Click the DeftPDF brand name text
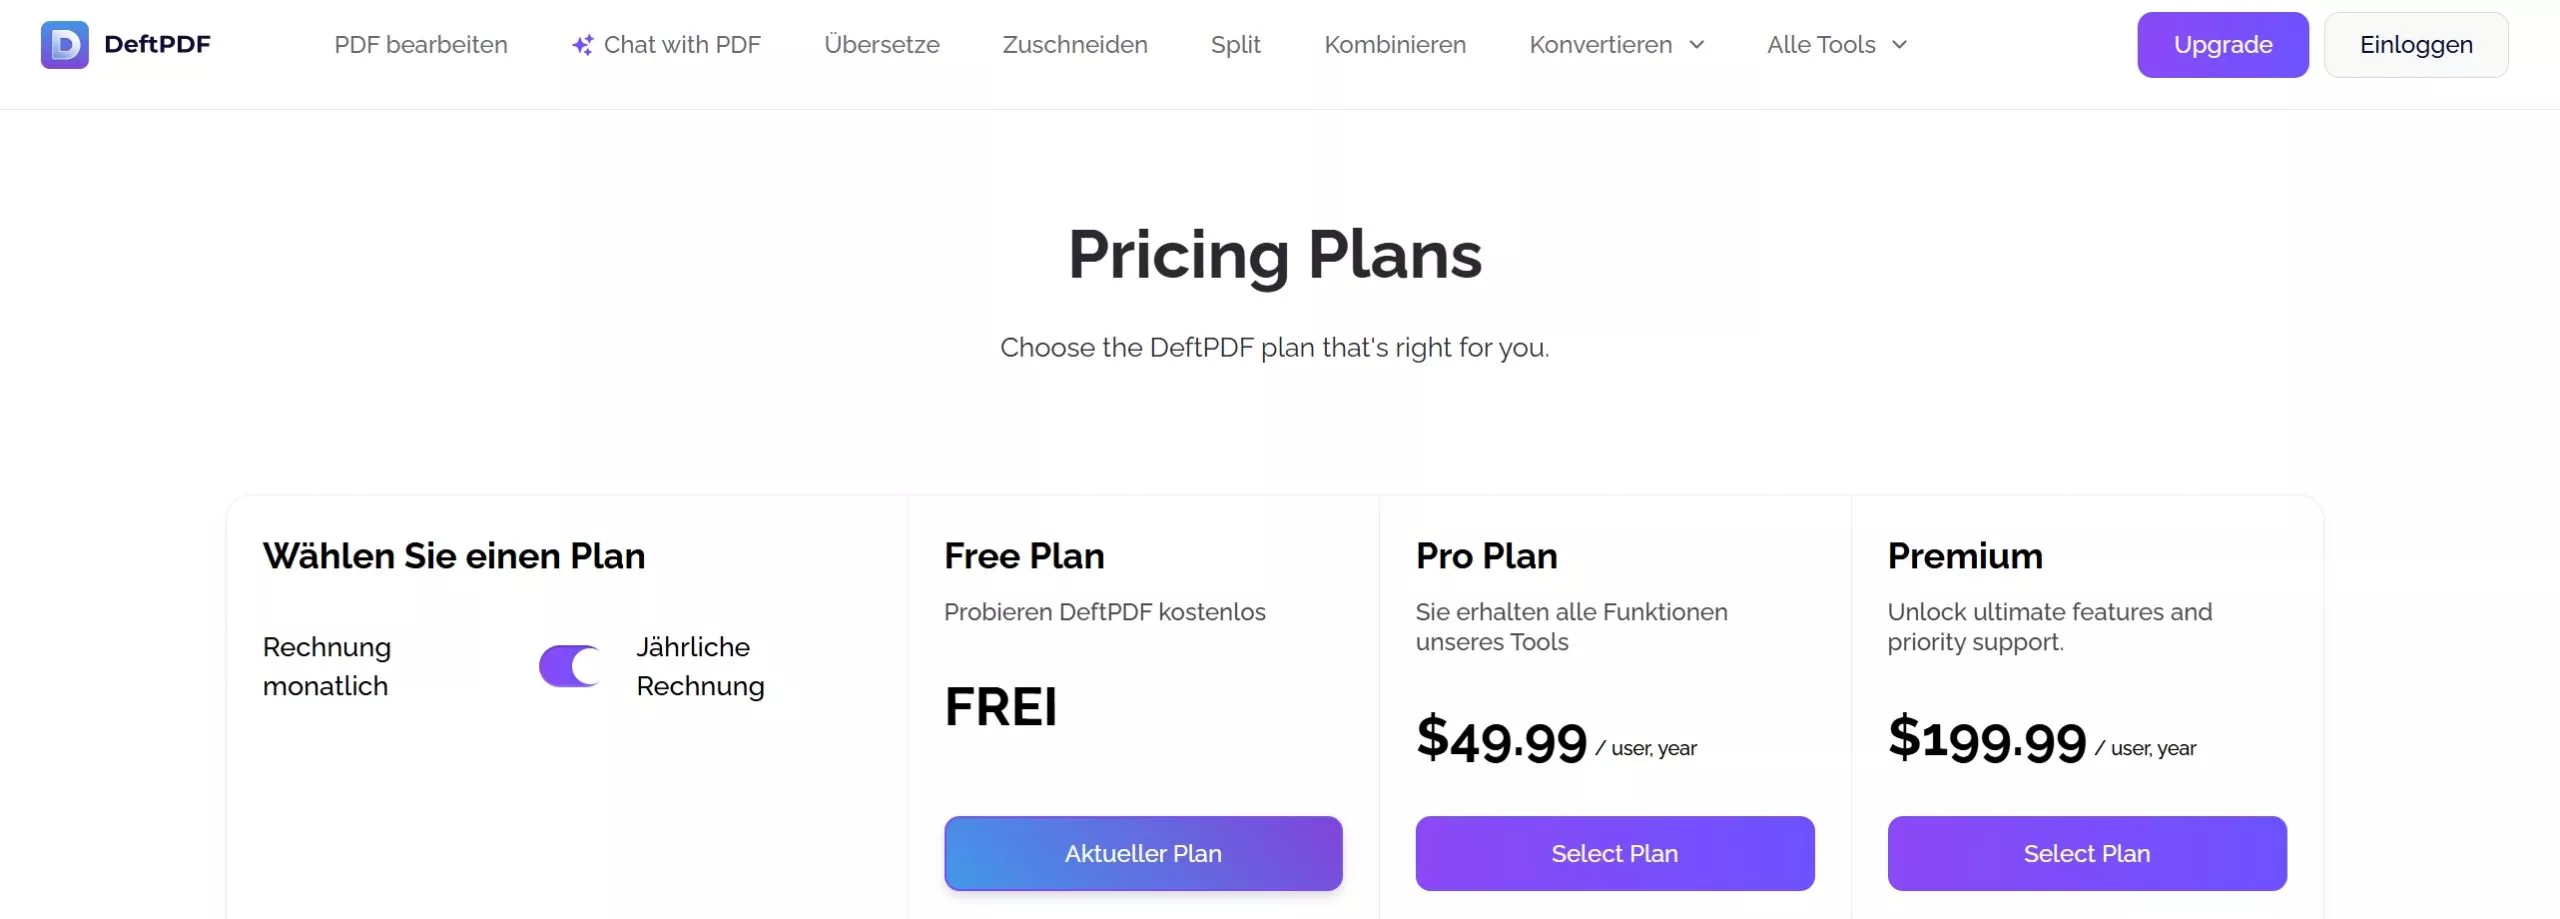 [x=157, y=45]
